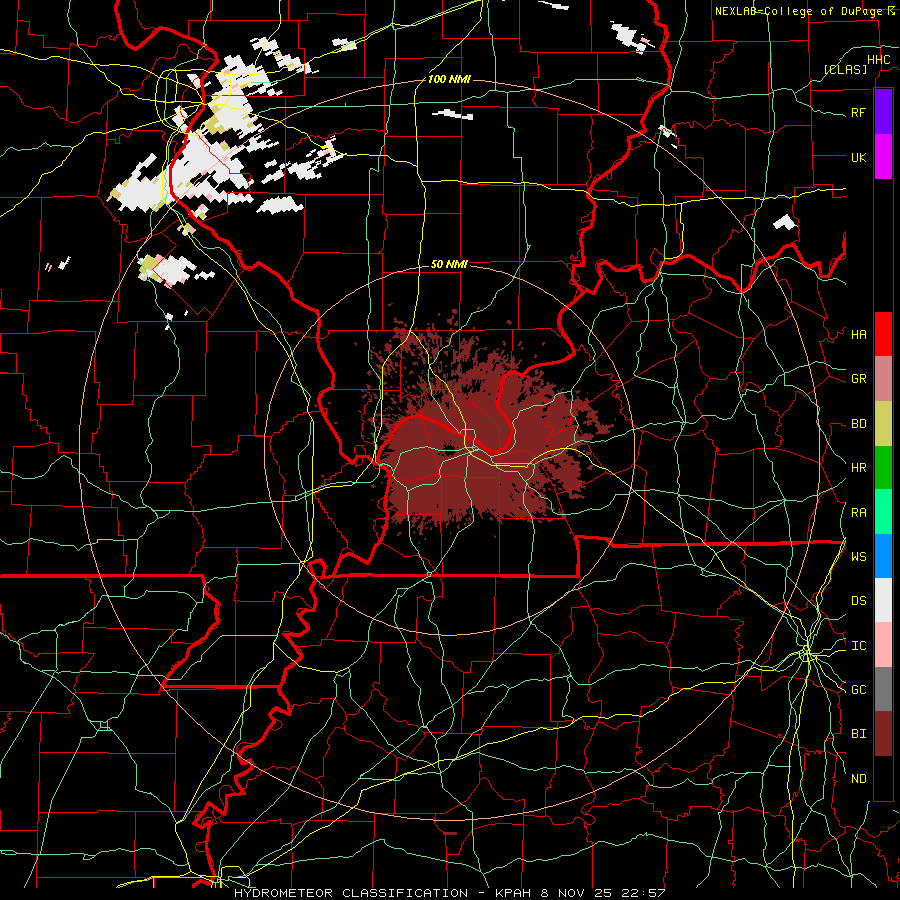Click the IC legend label
This screenshot has width=900, height=900.
pos(858,646)
